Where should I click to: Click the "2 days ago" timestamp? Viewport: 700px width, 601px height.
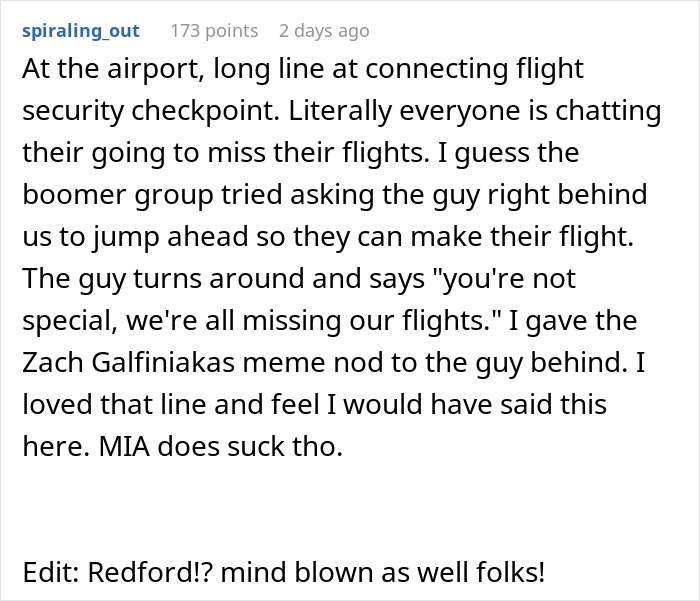coord(323,31)
